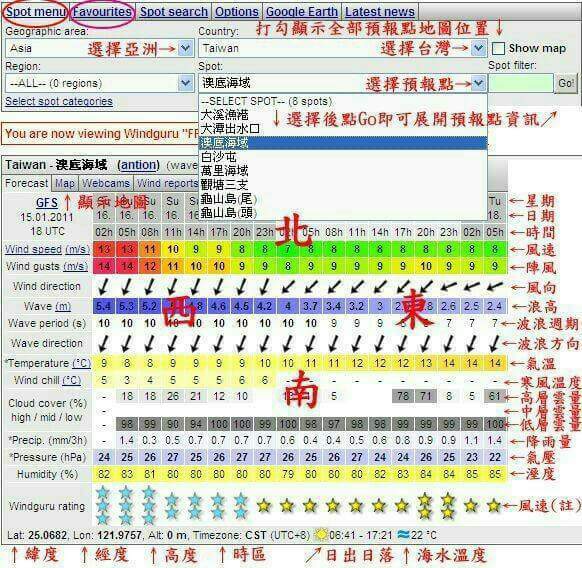Click the Wave (m) unit link

pos(63,306)
